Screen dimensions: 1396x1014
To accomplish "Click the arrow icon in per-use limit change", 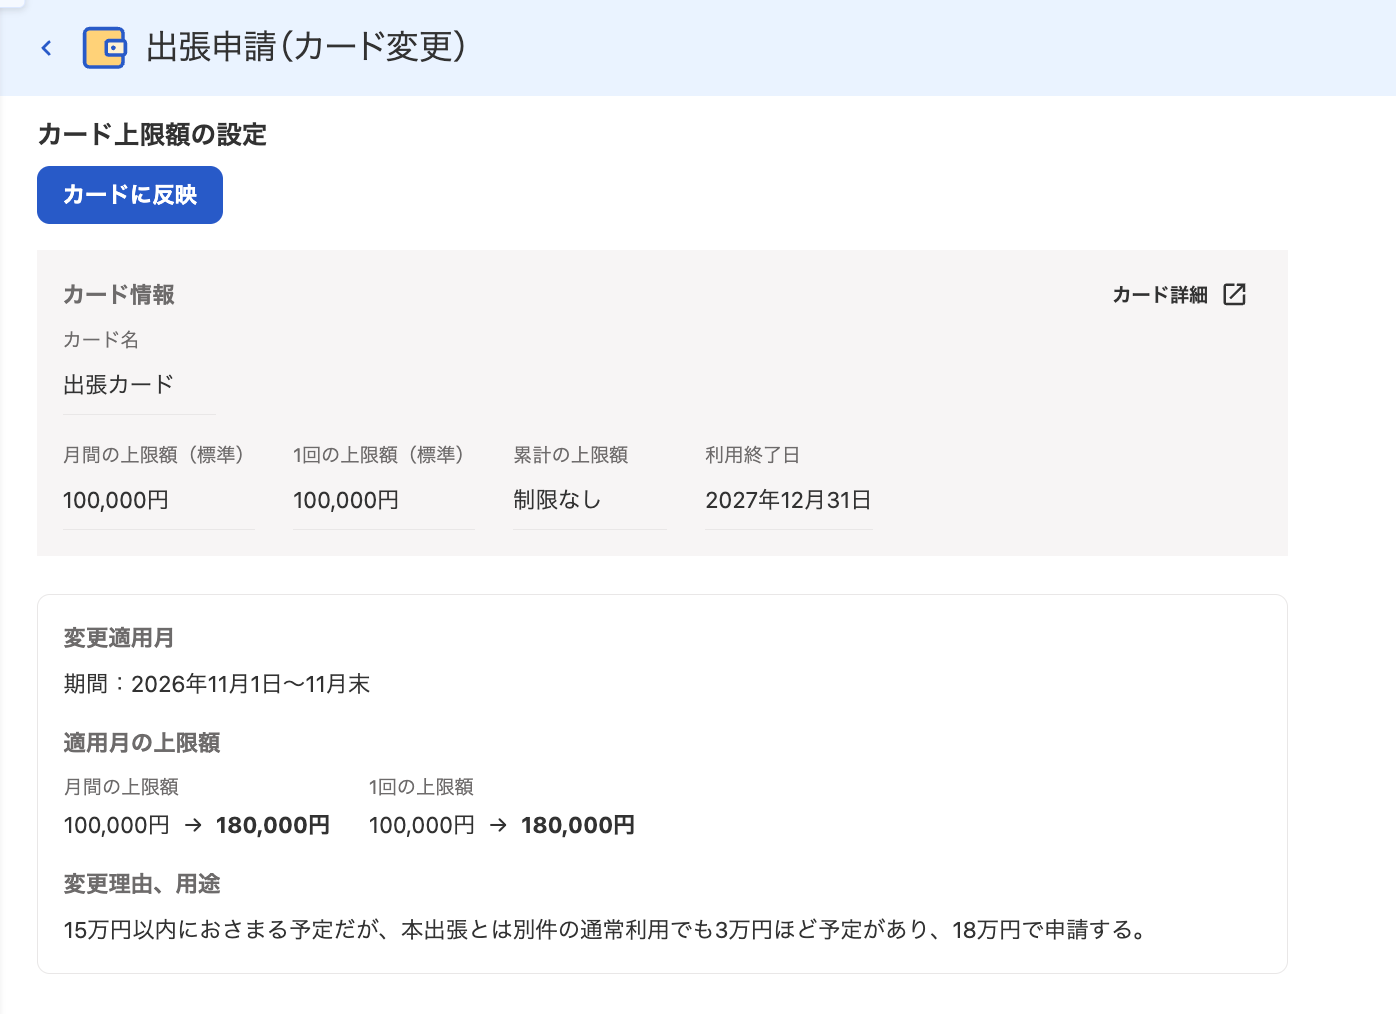I will click(x=498, y=826).
